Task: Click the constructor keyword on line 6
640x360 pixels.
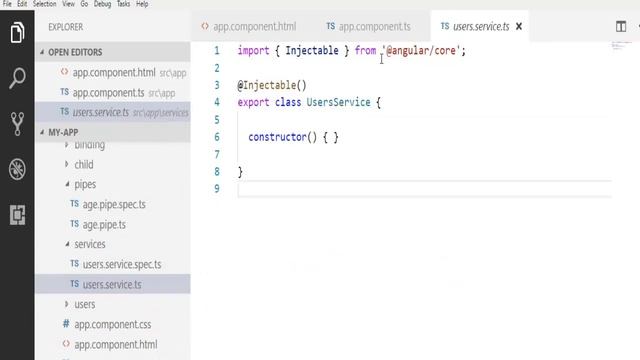Action: tap(277, 137)
